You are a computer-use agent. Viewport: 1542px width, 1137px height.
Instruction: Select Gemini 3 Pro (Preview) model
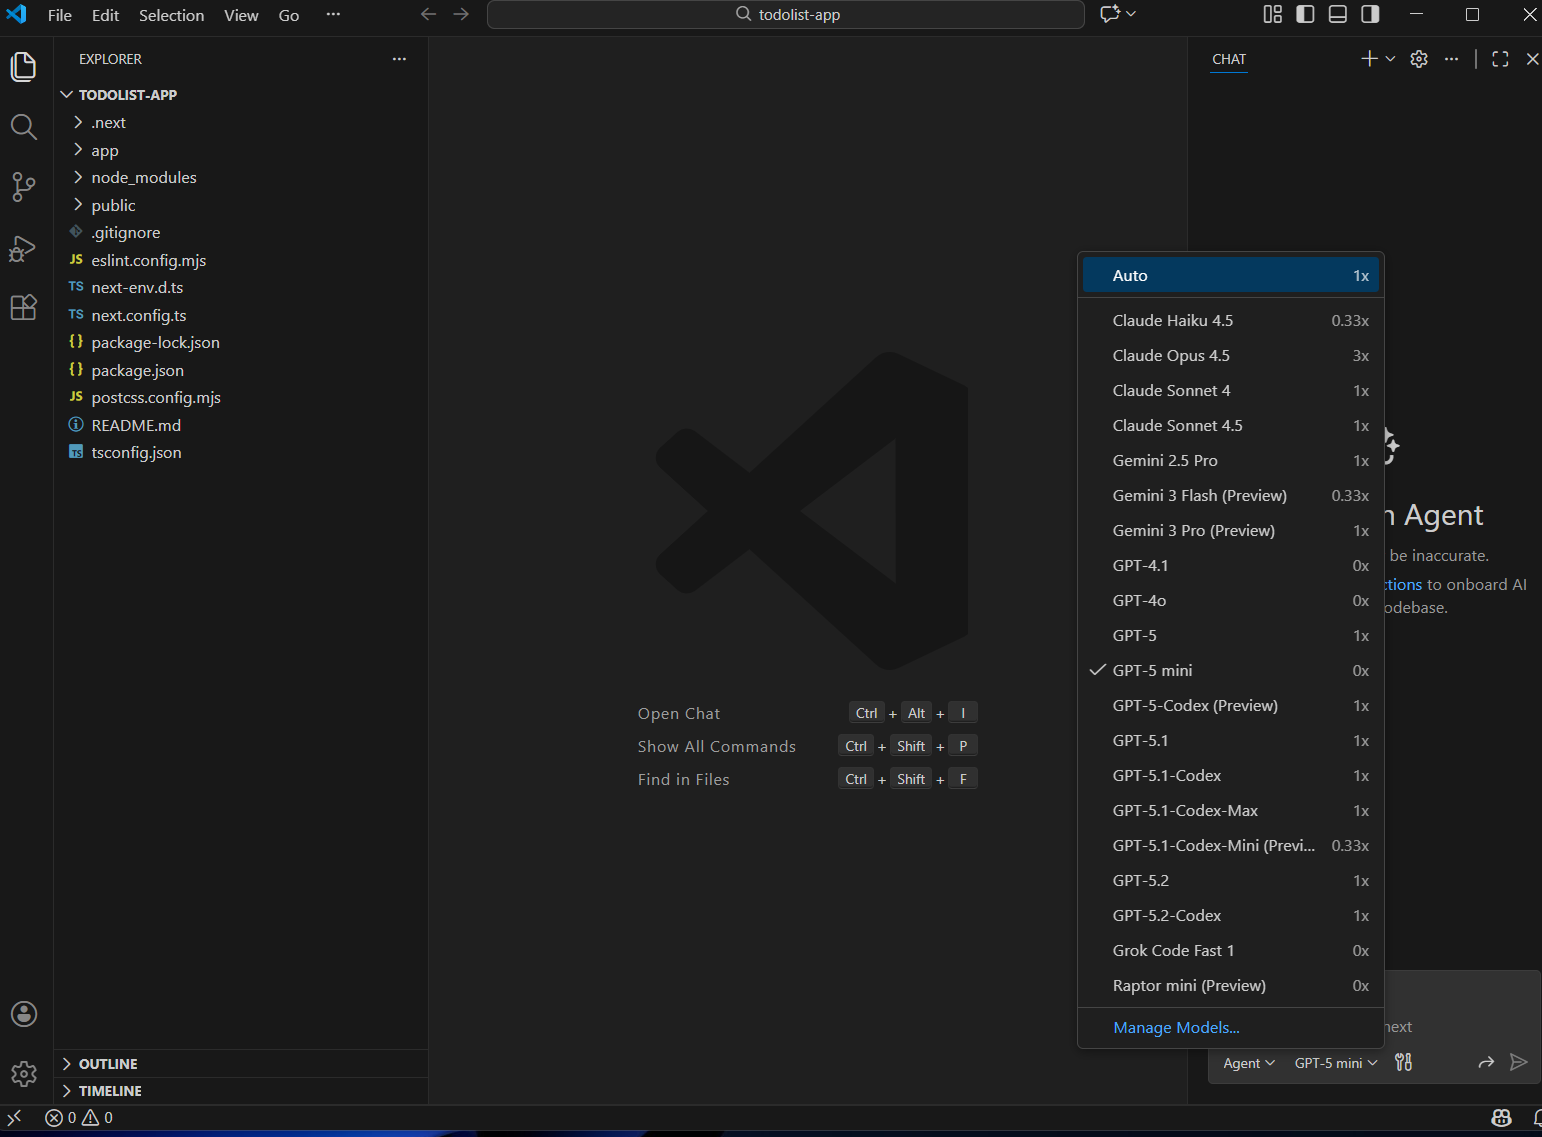pos(1230,531)
